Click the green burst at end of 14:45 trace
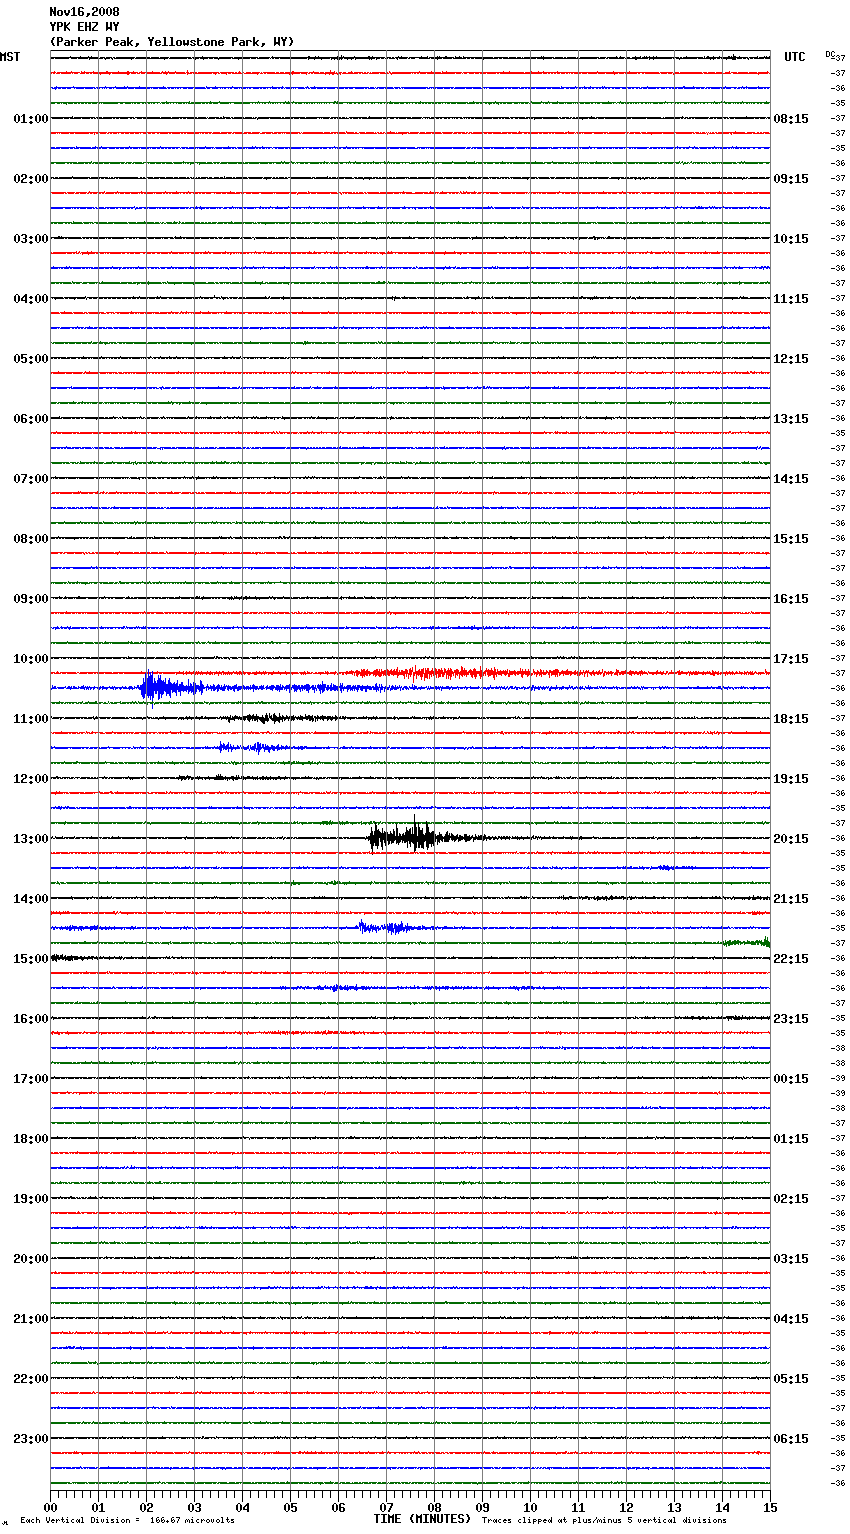The height and width of the screenshot is (1534, 850). [747, 942]
